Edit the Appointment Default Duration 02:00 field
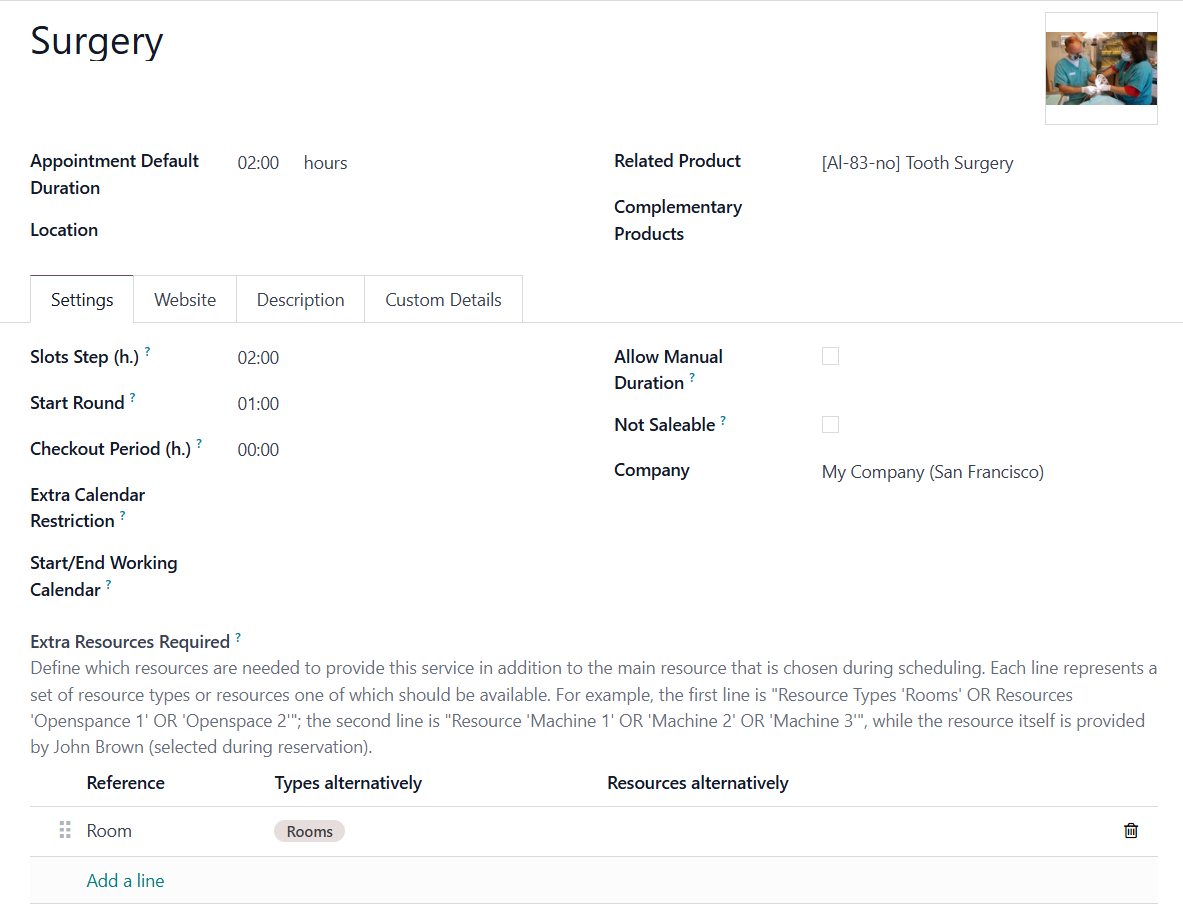This screenshot has width=1183, height=911. click(x=258, y=163)
